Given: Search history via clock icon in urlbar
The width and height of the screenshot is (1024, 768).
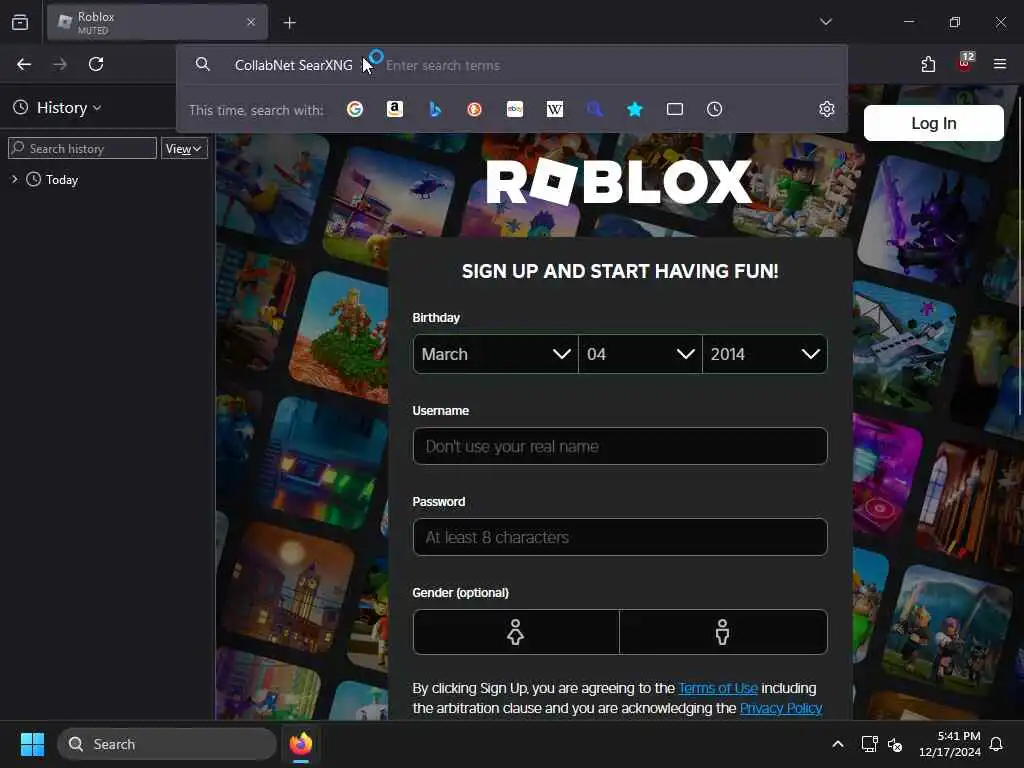Looking at the screenshot, I should (x=714, y=109).
